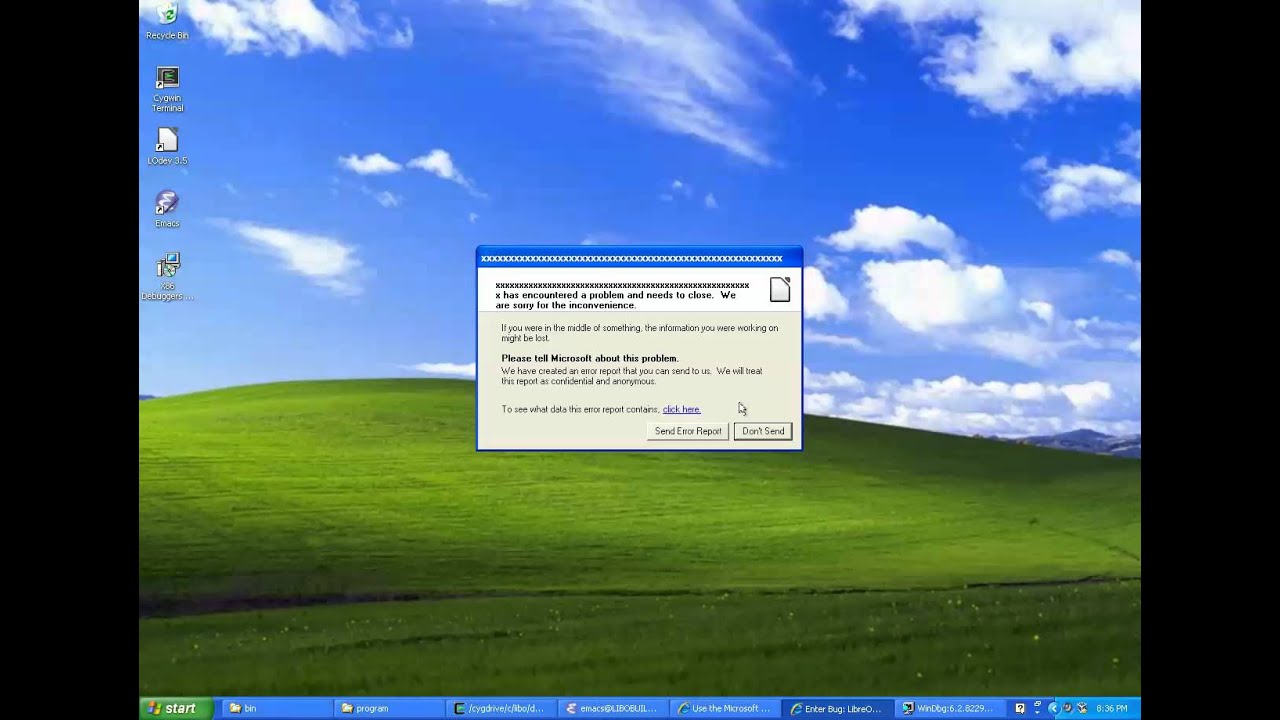
Task: Switch to 'Enter Bug: LibreO...' taskbar item
Action: pyautogui.click(x=837, y=708)
